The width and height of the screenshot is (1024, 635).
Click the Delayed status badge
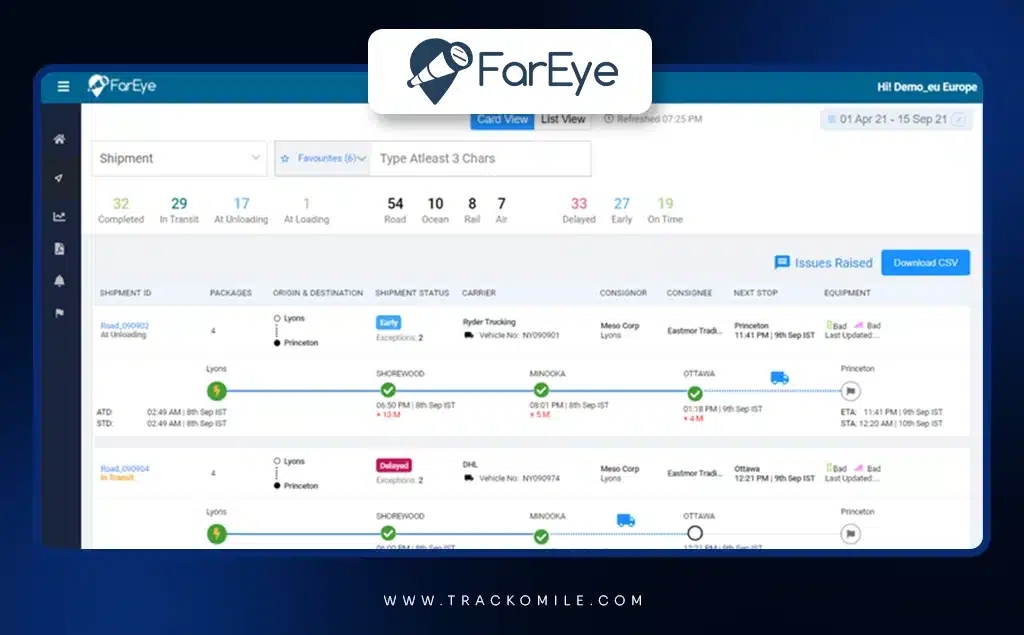tap(394, 466)
